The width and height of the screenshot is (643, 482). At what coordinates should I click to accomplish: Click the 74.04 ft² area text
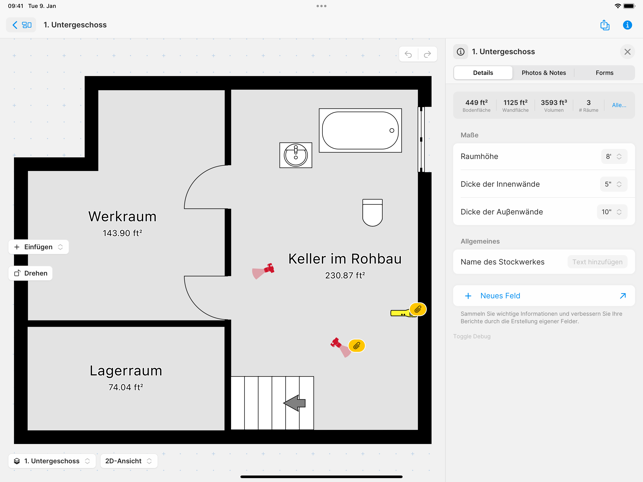[x=125, y=387]
